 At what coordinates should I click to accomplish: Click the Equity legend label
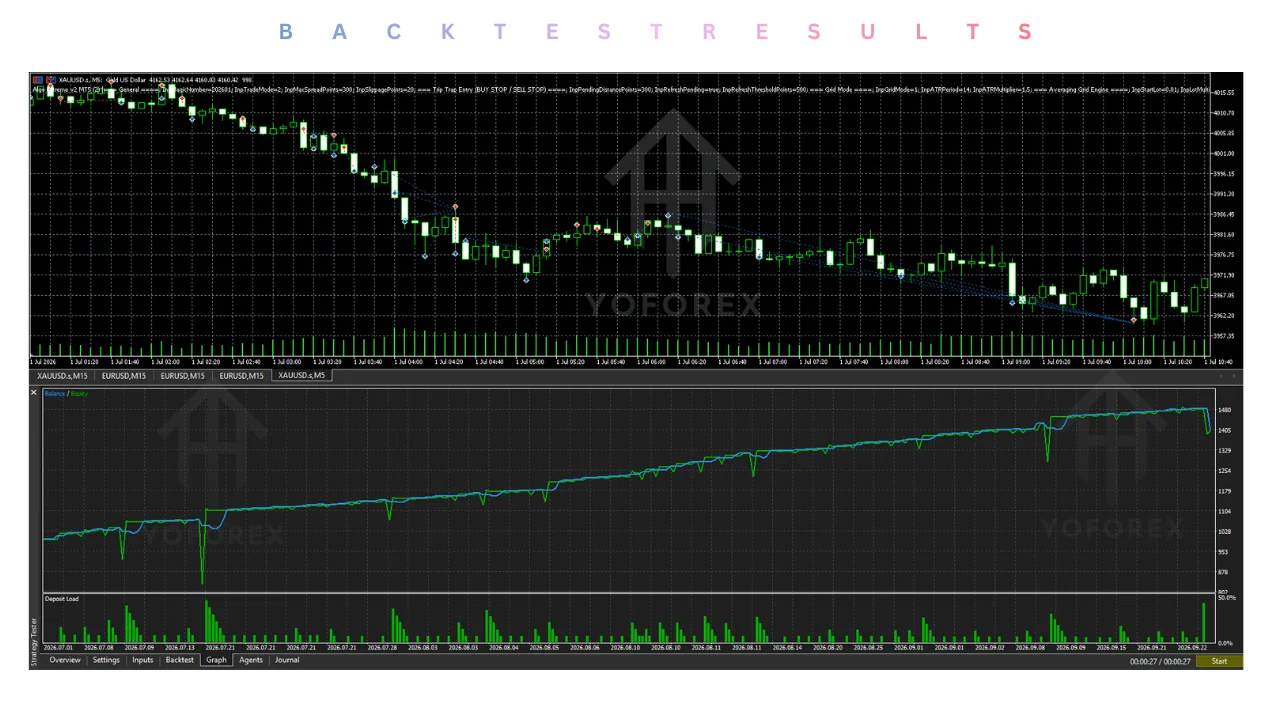point(78,393)
